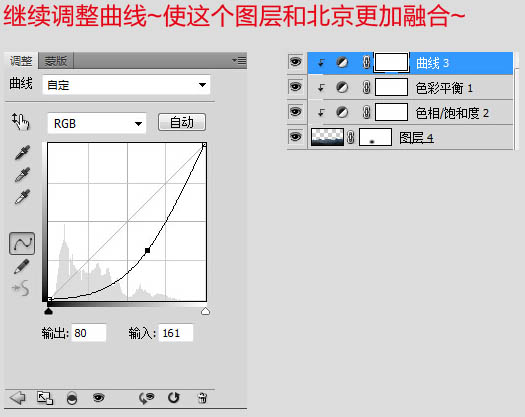Viewport: 525px width, 417px height.
Task: Click the 色彩平衡 1 adjustment icon
Action: 342,87
